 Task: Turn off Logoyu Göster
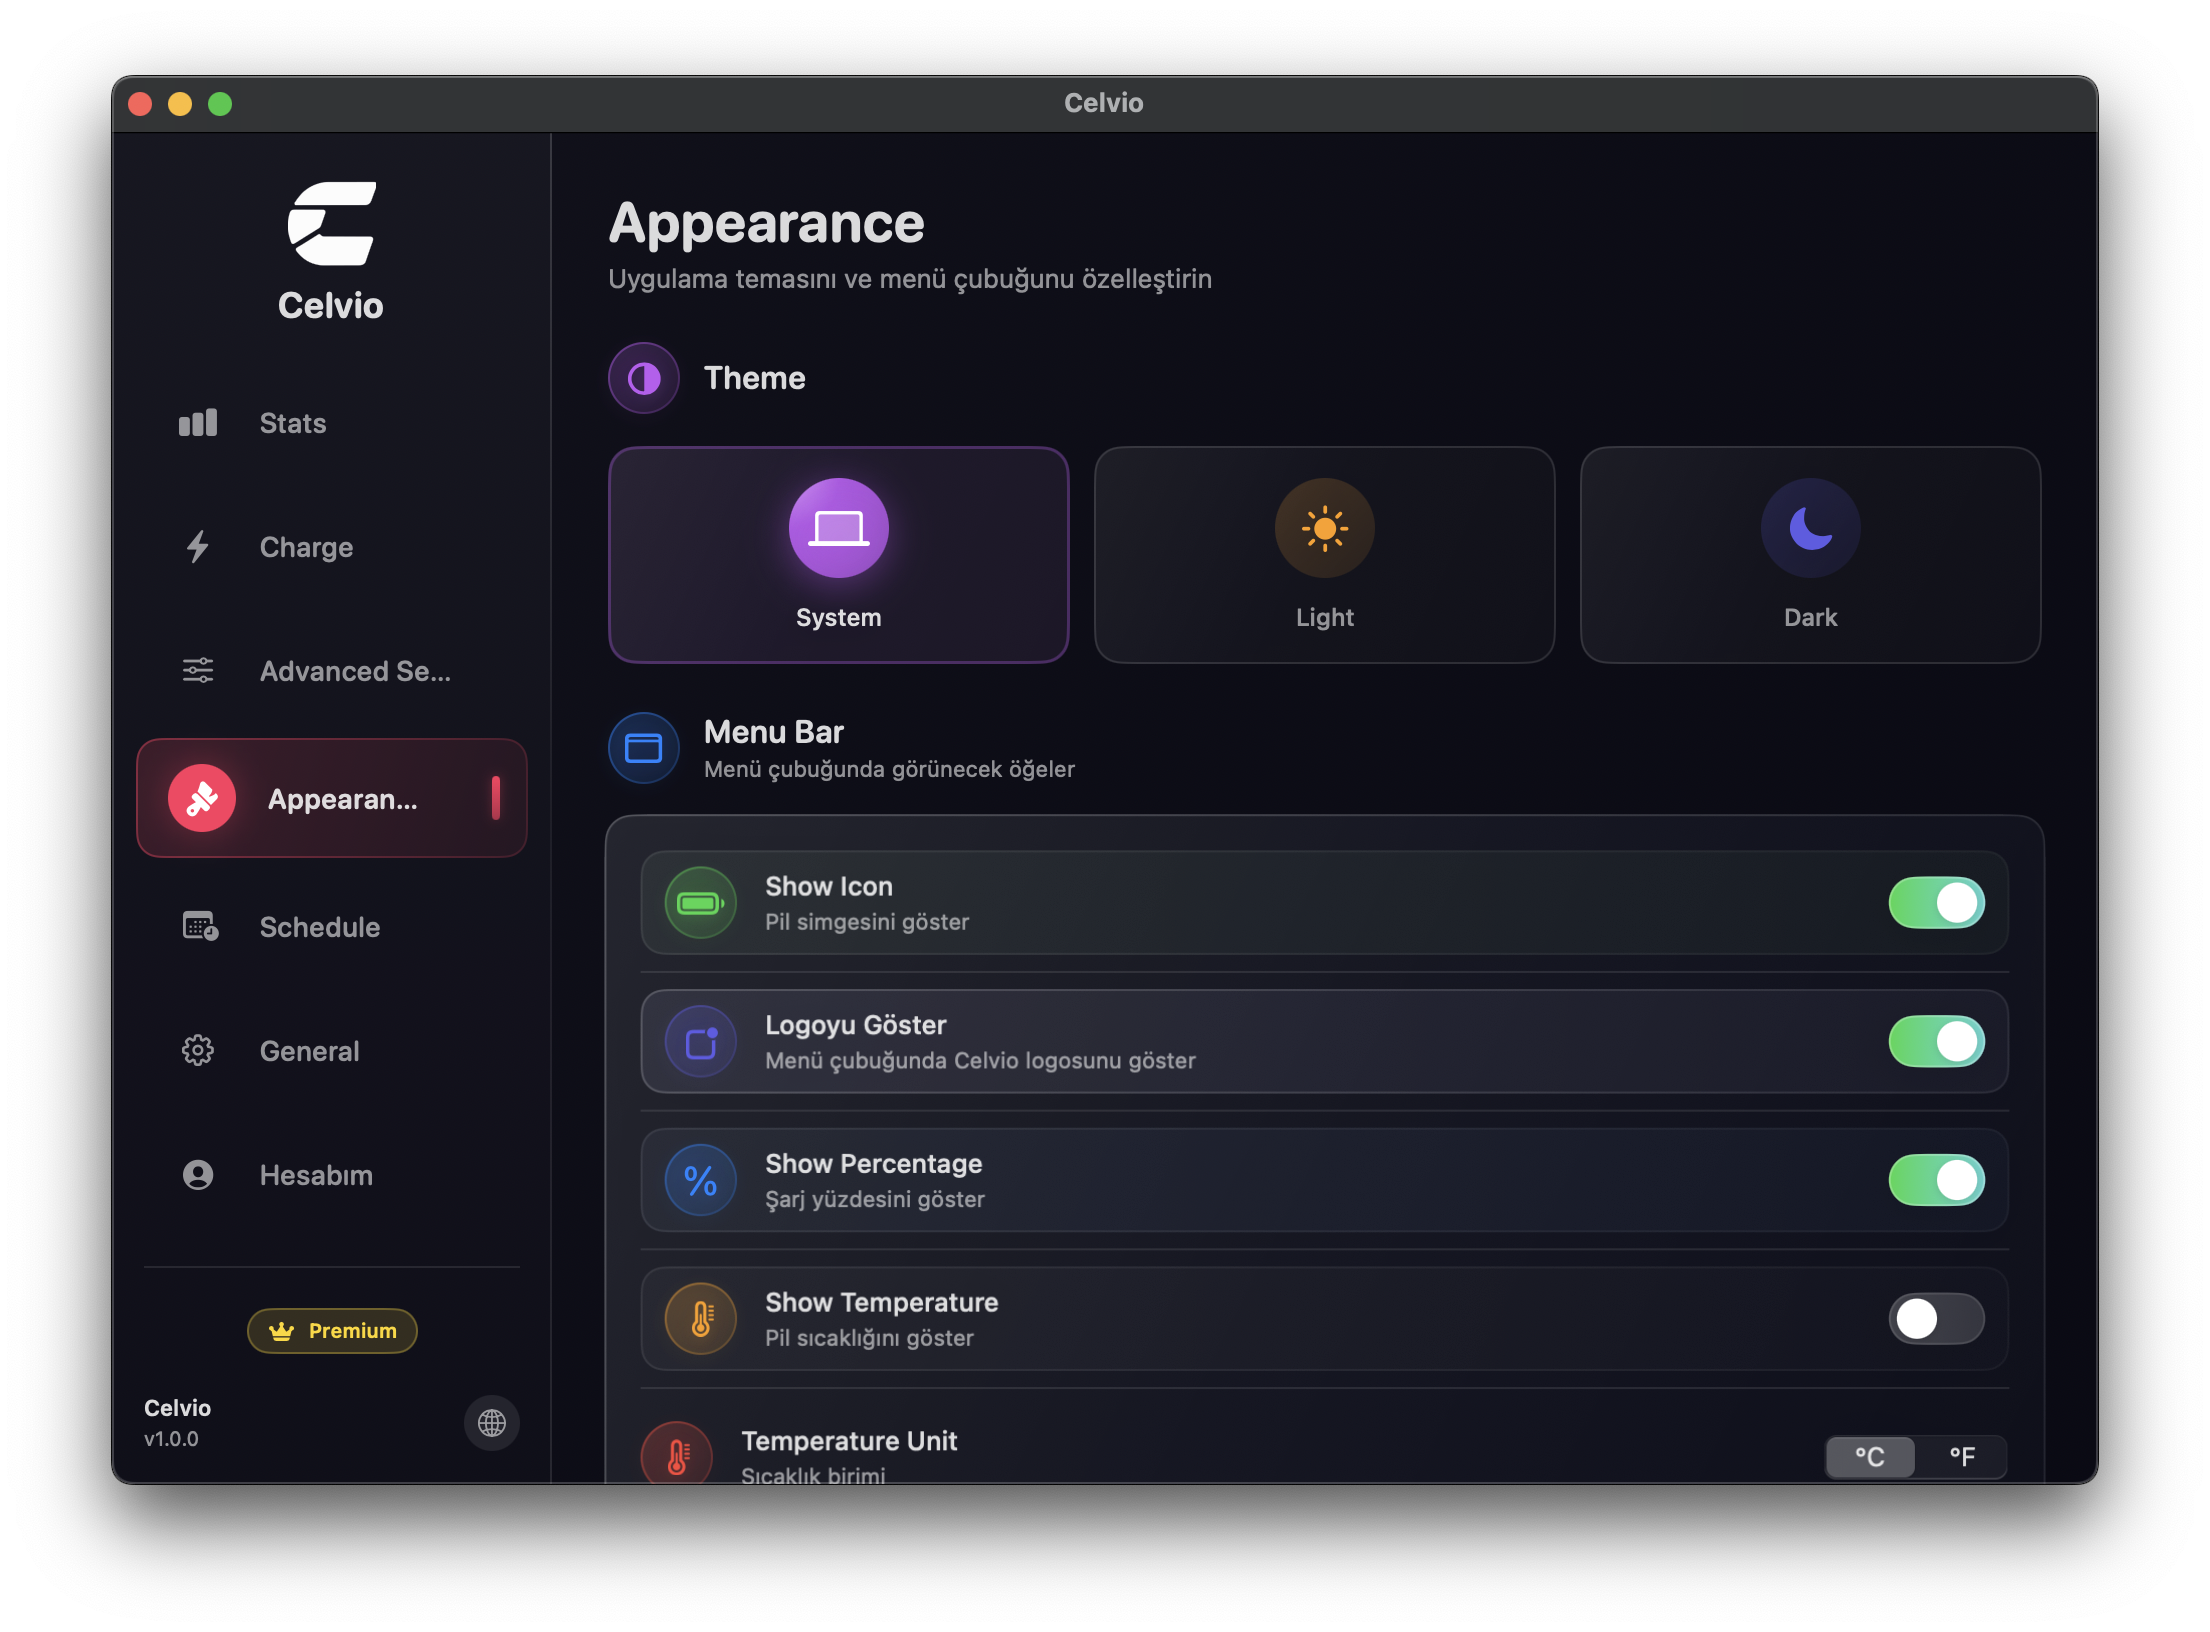(1936, 1041)
